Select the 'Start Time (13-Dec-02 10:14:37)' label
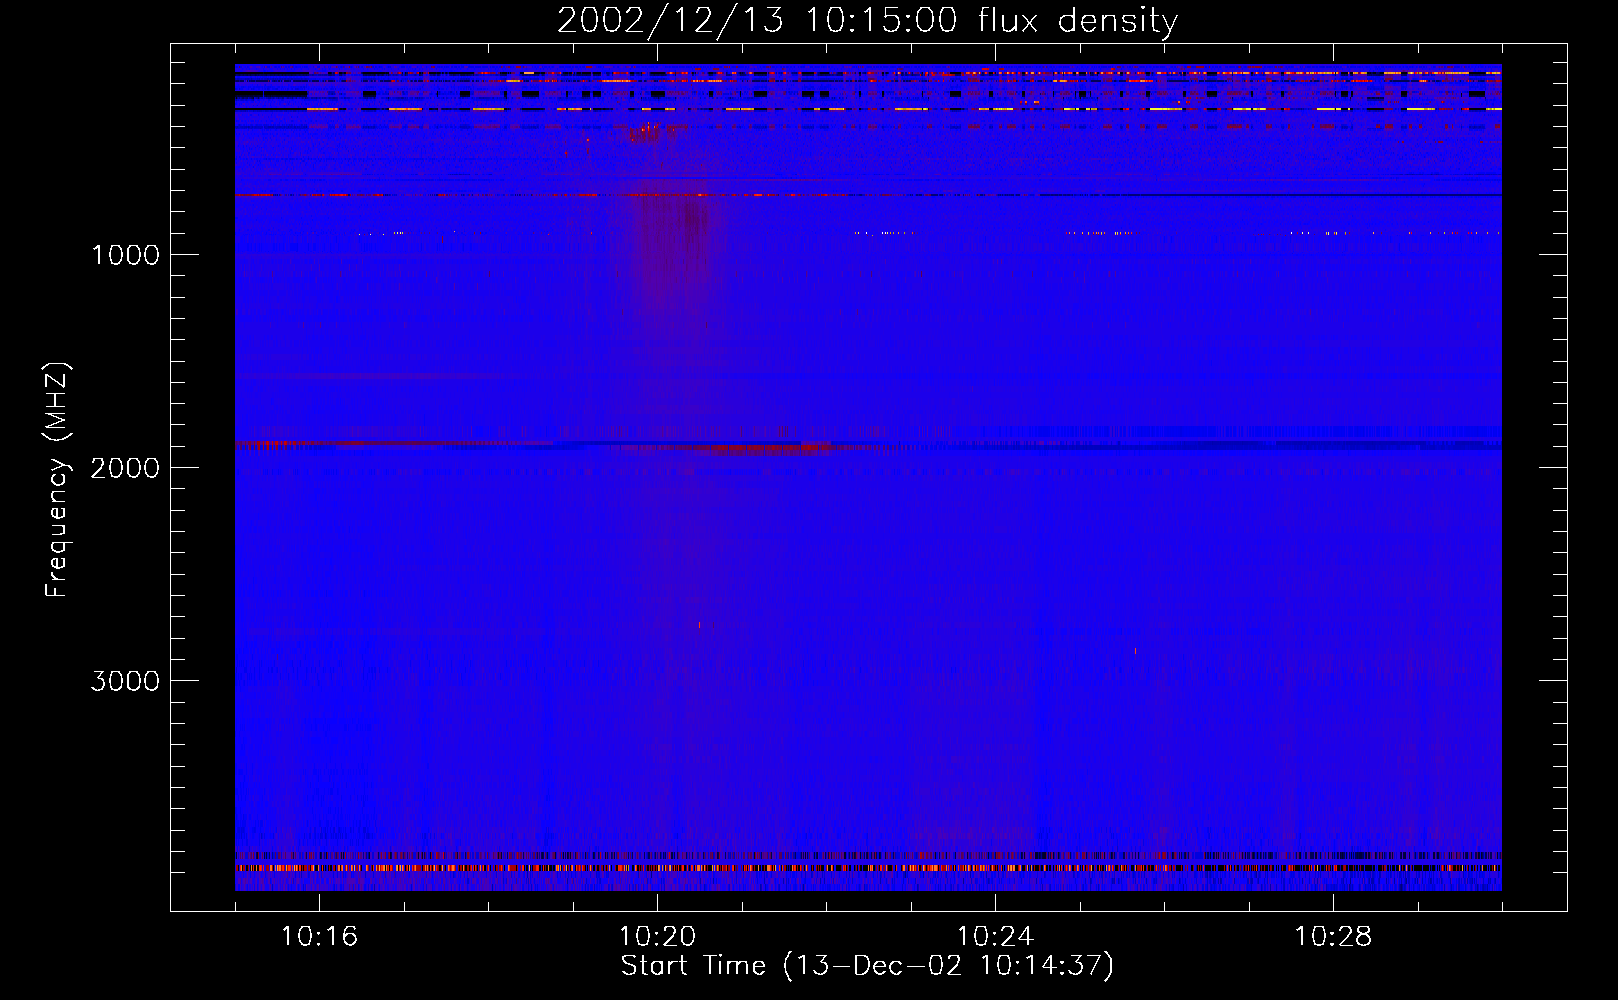 tap(867, 966)
